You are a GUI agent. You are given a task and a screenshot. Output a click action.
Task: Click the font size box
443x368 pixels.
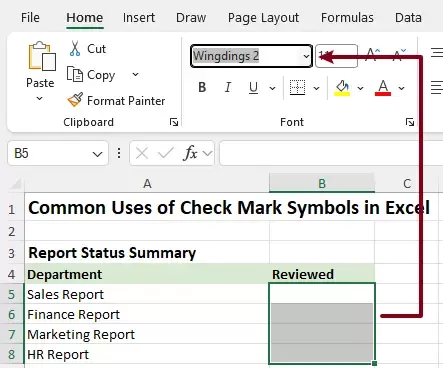[x=337, y=56]
